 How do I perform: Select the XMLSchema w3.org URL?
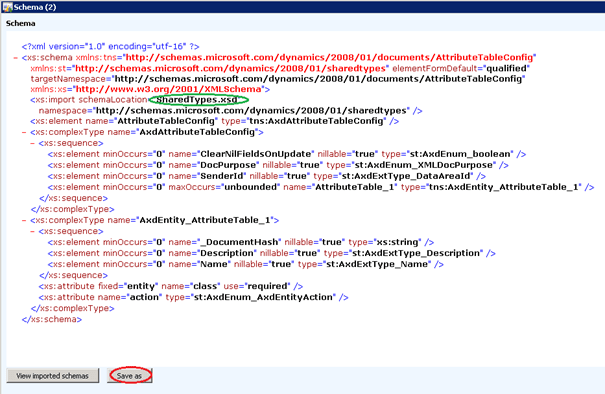click(168, 89)
